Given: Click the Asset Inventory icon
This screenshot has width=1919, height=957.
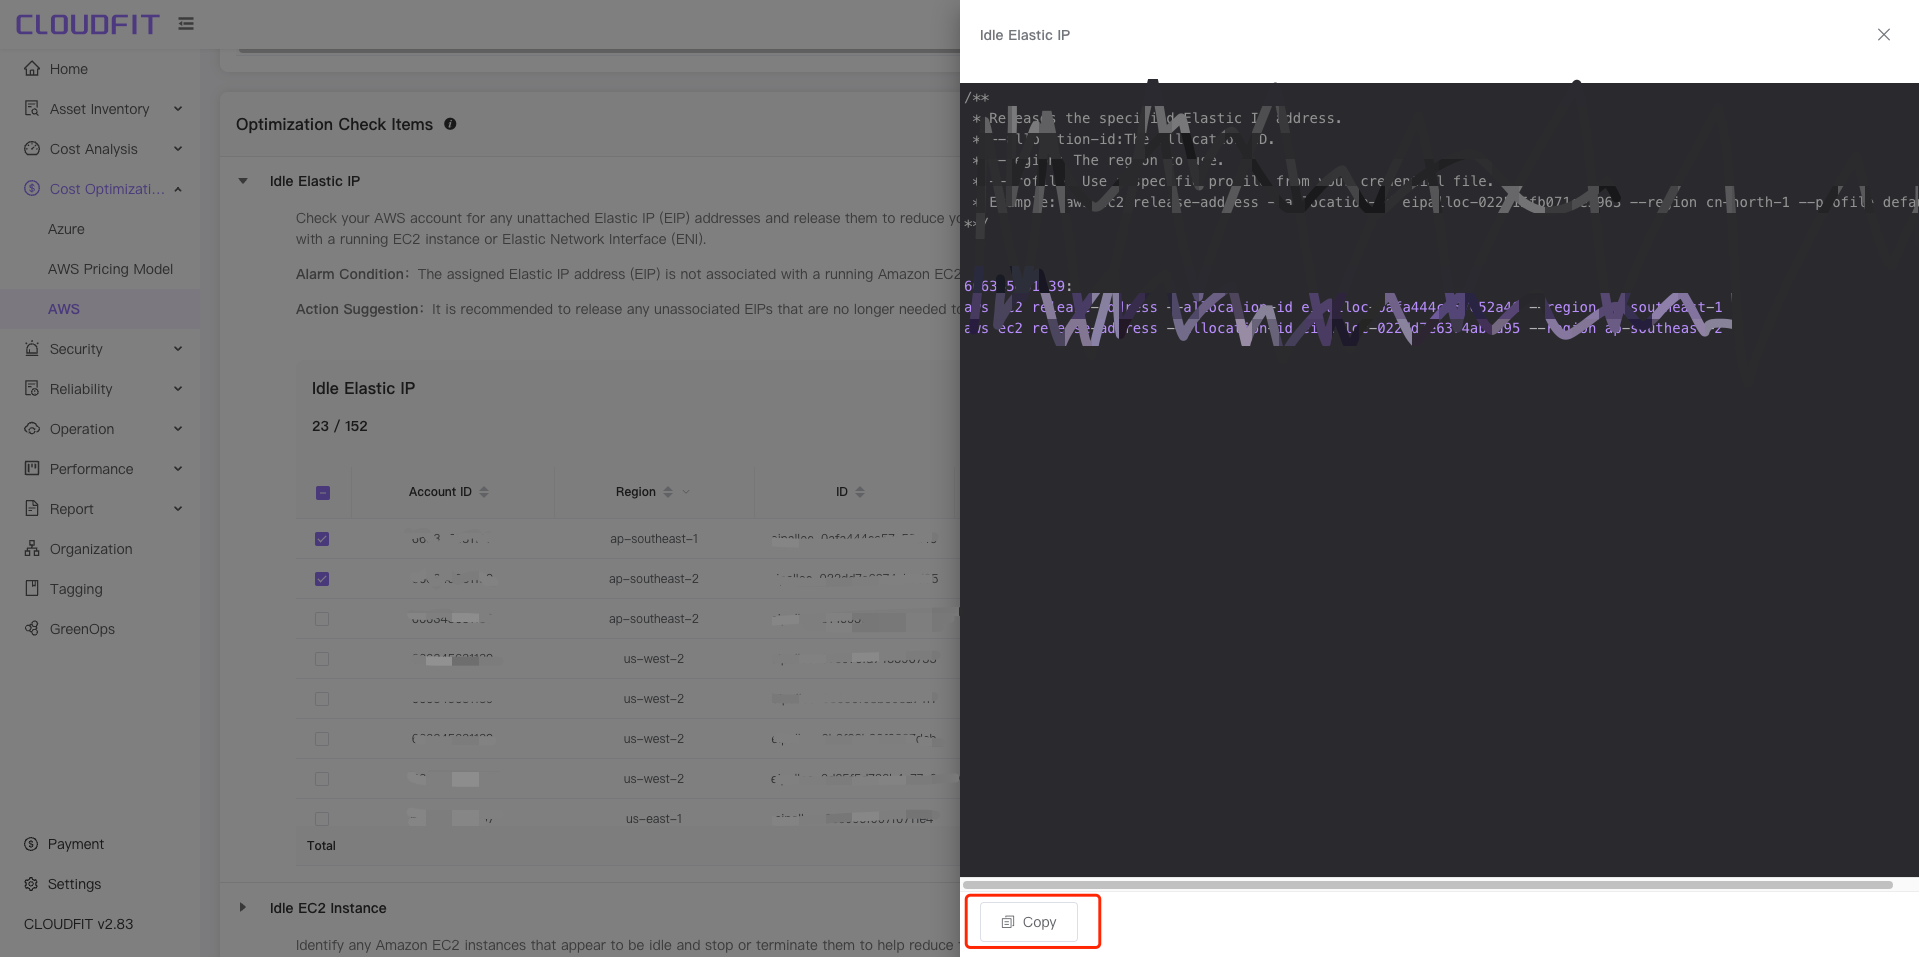Looking at the screenshot, I should pyautogui.click(x=32, y=108).
